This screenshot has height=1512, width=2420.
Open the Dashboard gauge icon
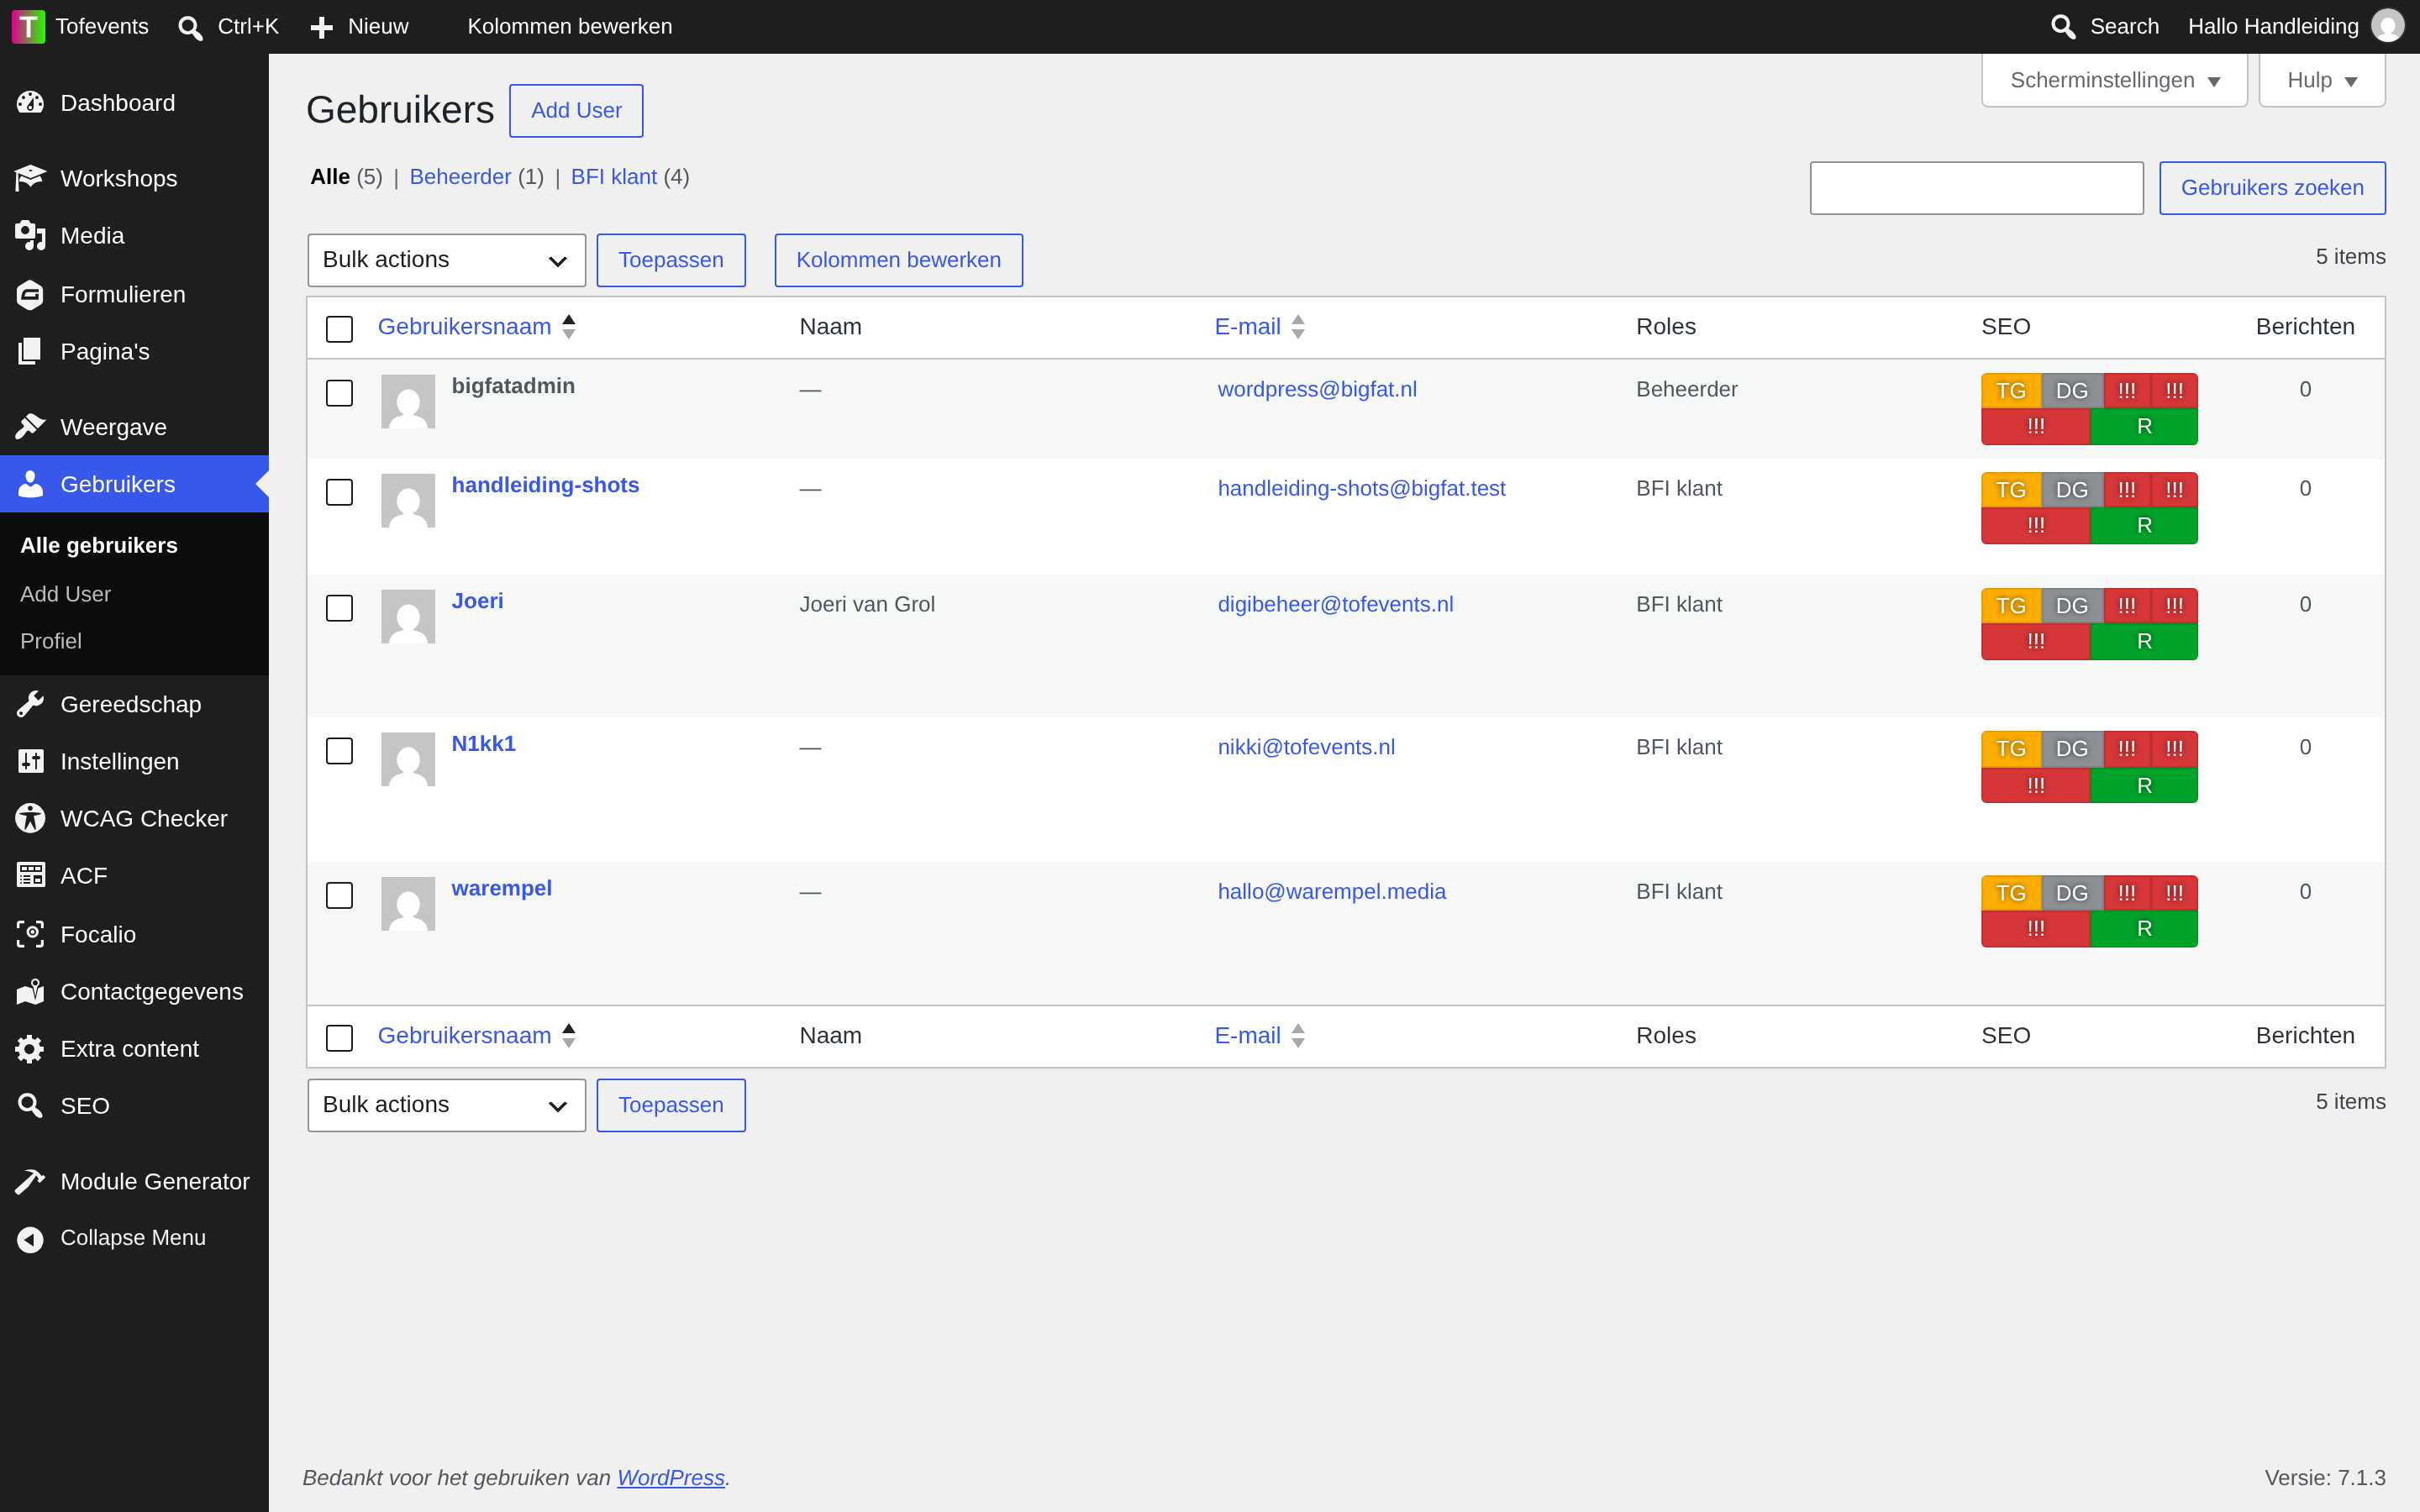pos(30,103)
